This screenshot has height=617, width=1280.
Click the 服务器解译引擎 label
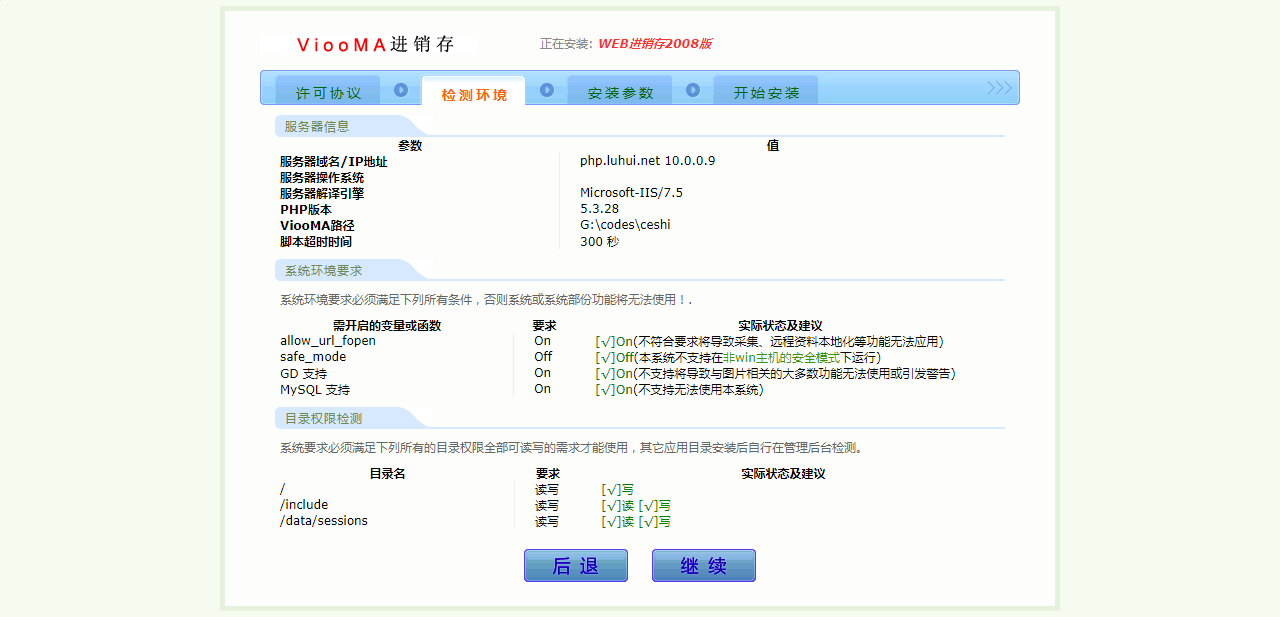click(322, 194)
